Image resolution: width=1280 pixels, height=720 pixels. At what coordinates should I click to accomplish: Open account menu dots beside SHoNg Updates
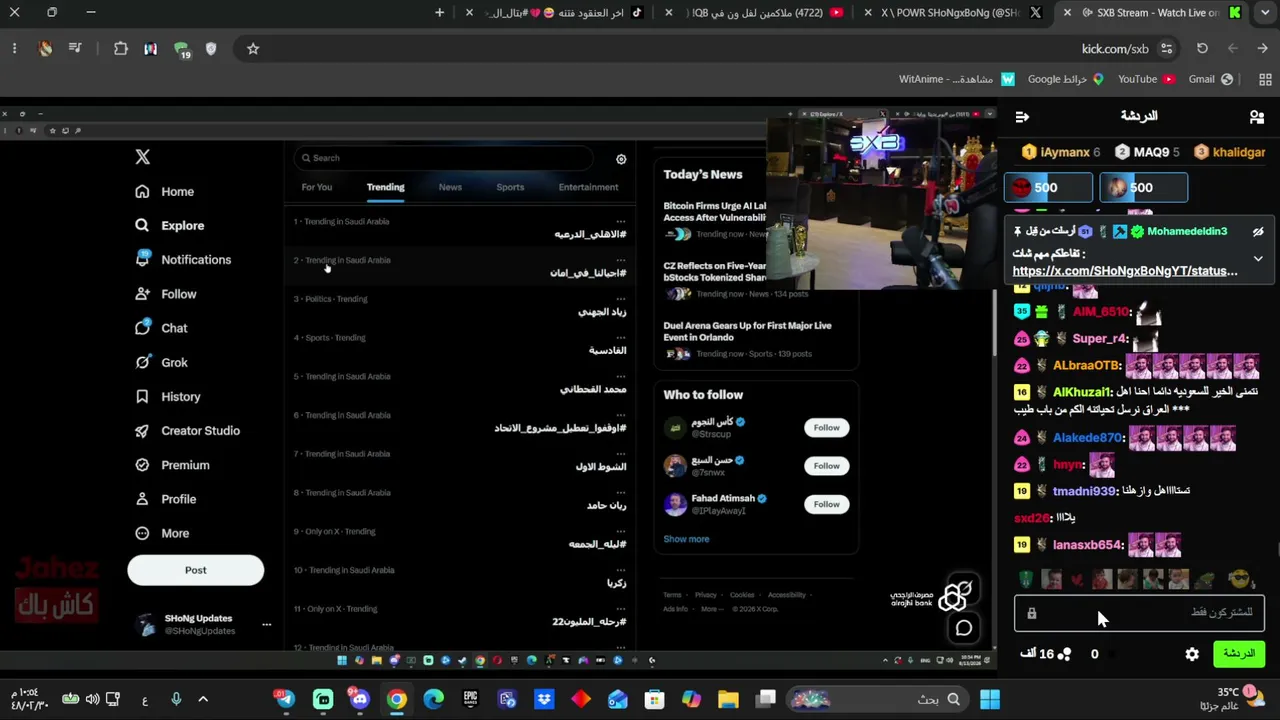(x=266, y=625)
